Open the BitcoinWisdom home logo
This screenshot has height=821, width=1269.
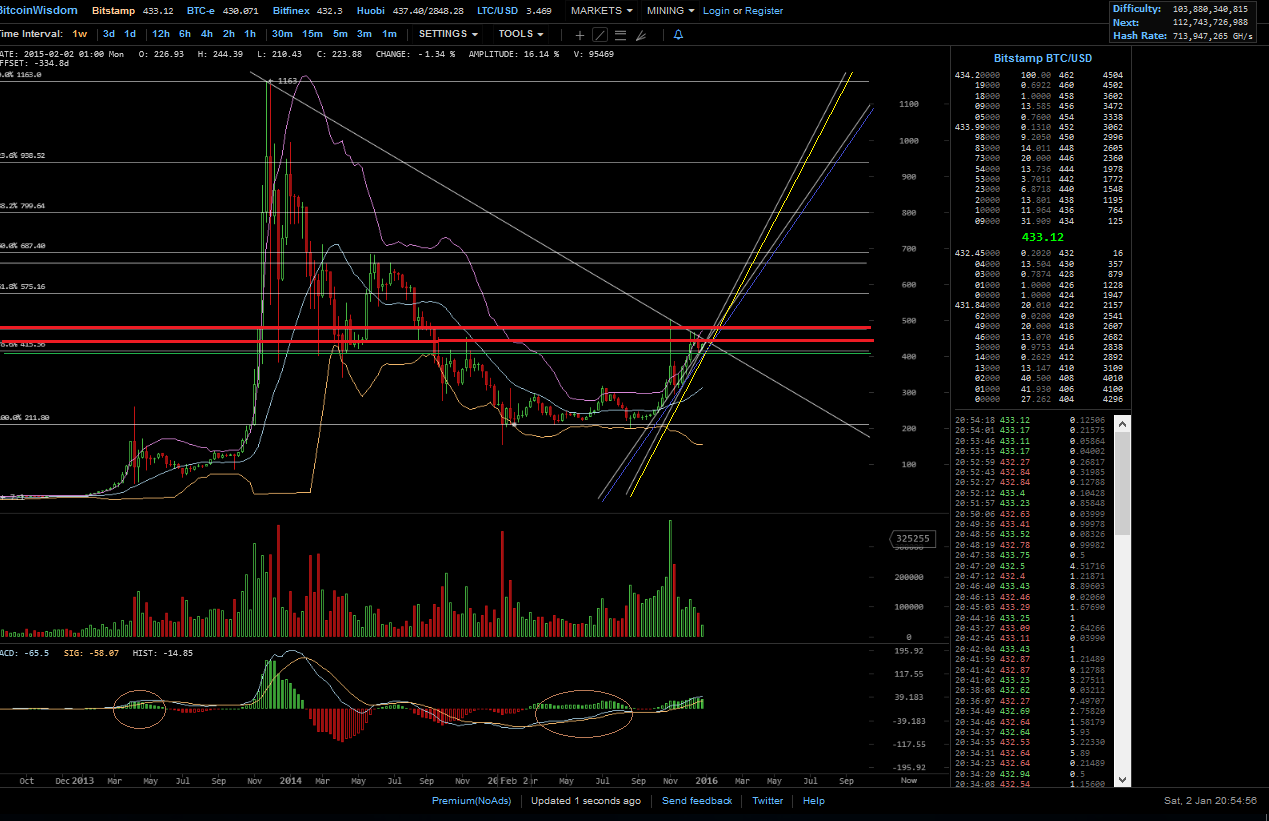point(39,11)
